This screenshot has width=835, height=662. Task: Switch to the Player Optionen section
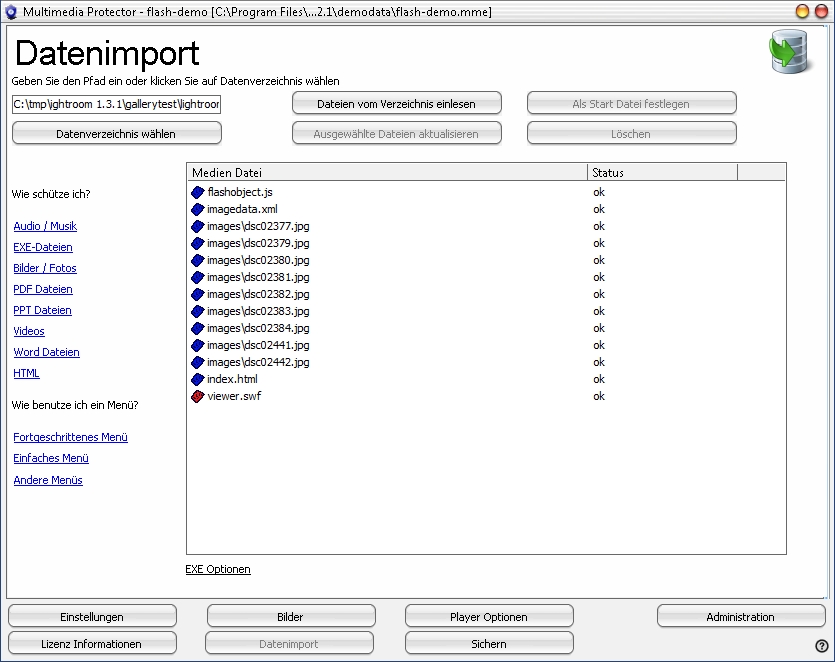tap(488, 617)
